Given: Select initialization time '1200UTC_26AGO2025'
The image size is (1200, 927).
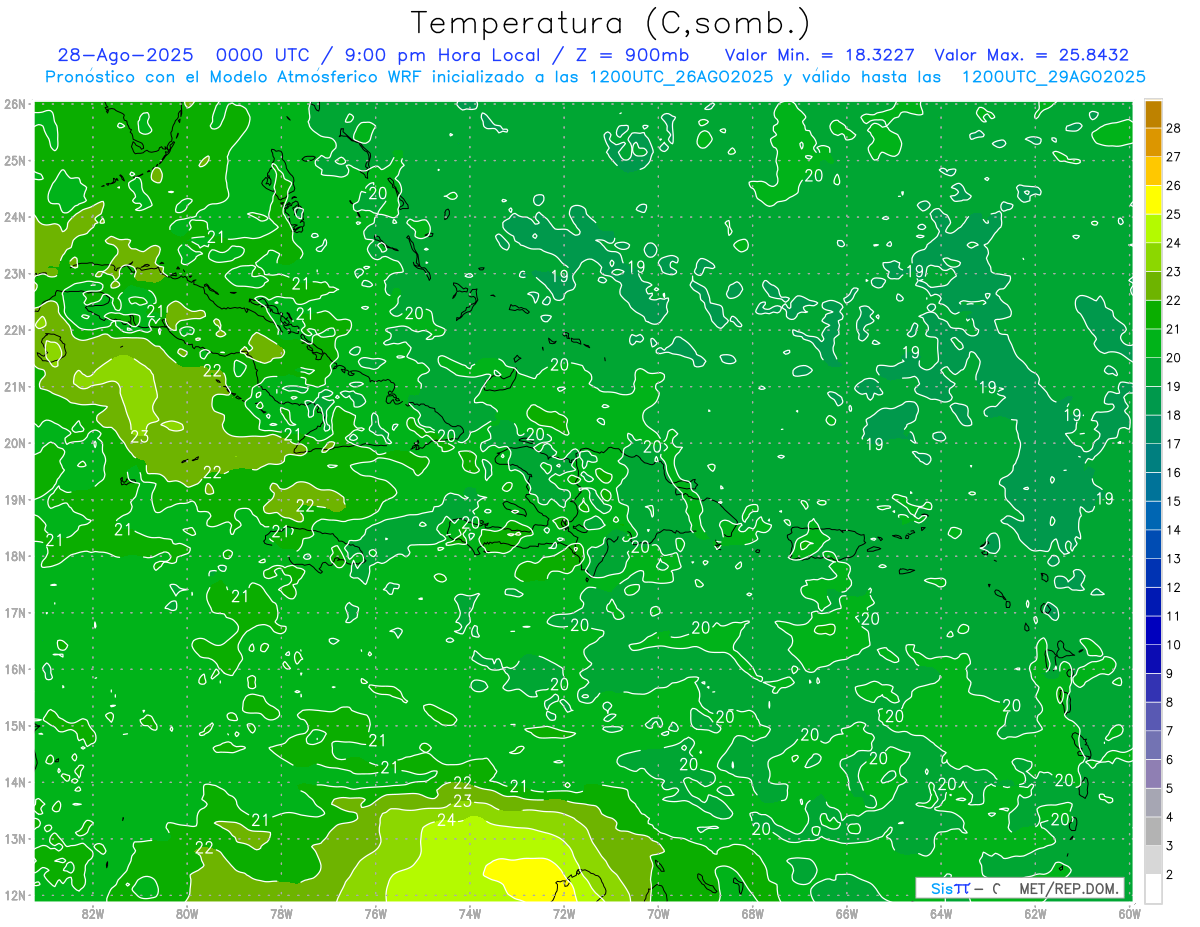Looking at the screenshot, I should (682, 77).
